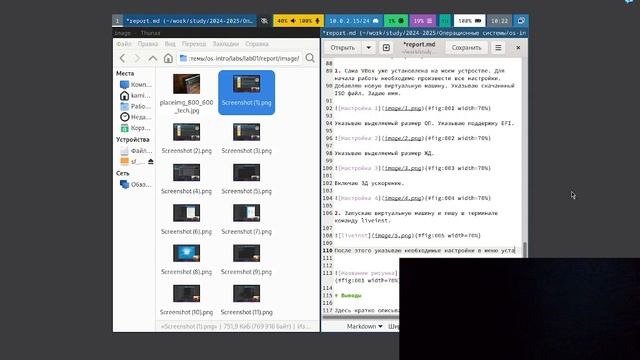
Task: Create a new document tab in editor
Action: click(386, 48)
